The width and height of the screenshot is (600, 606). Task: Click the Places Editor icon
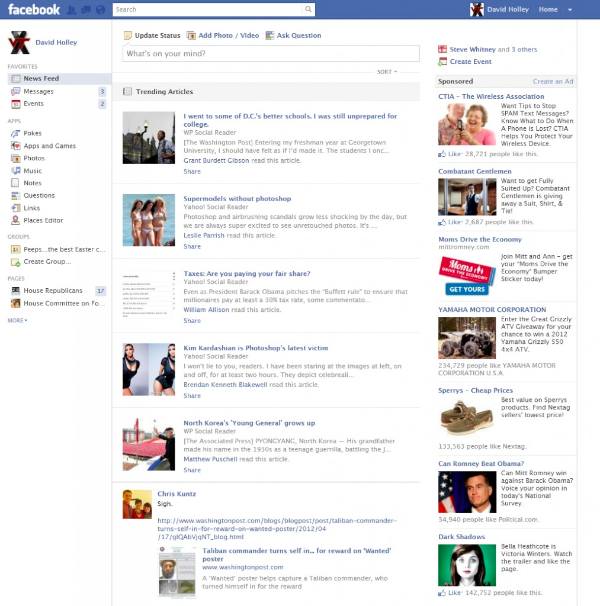tap(15, 220)
